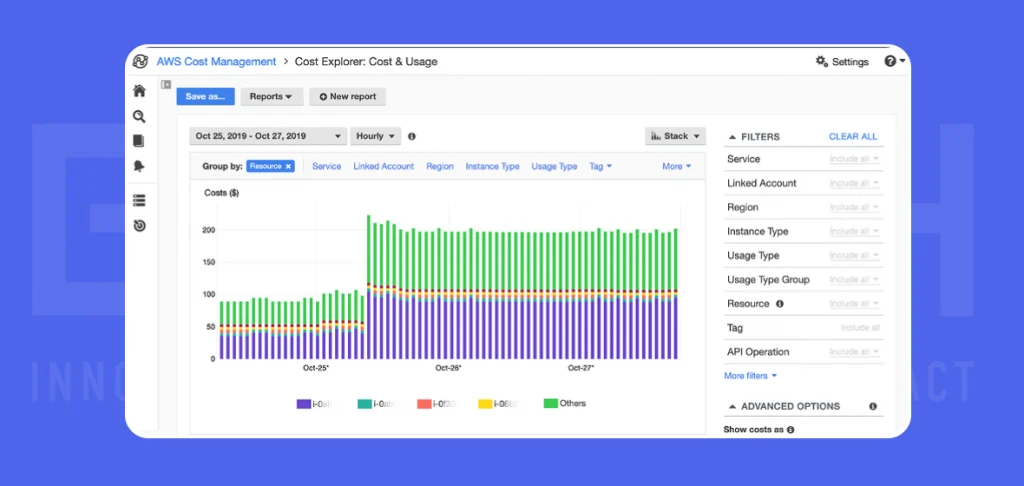Collapse the sidebar panel toggle icon
The image size is (1024, 486).
166,84
